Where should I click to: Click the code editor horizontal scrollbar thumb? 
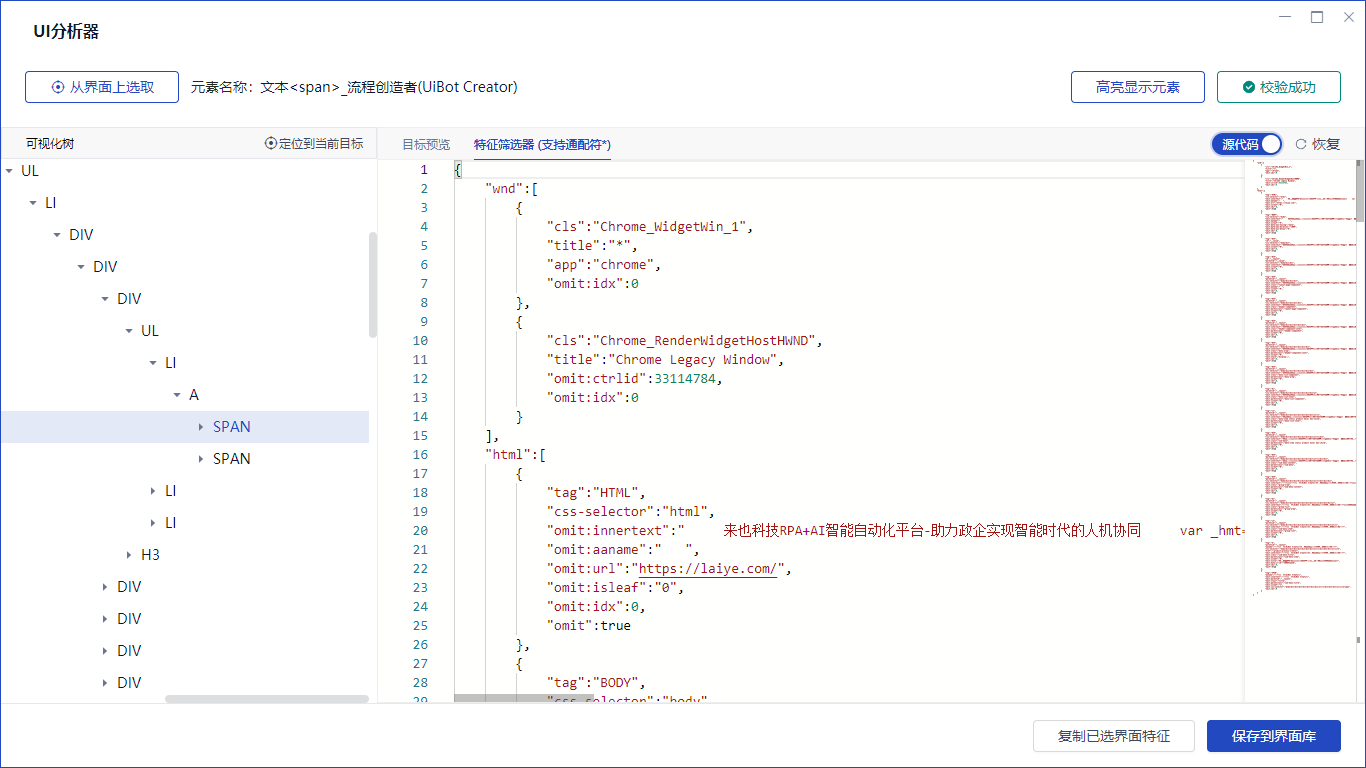(524, 698)
